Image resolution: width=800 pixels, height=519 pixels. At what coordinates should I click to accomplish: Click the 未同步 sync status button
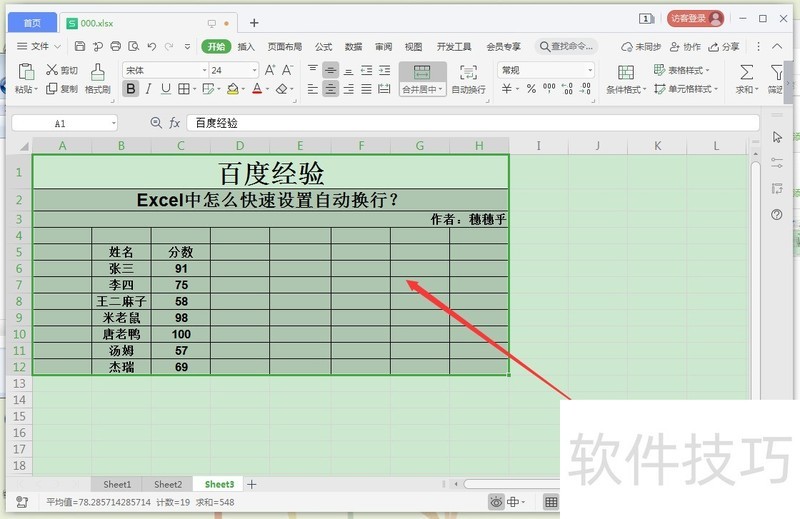tap(641, 46)
